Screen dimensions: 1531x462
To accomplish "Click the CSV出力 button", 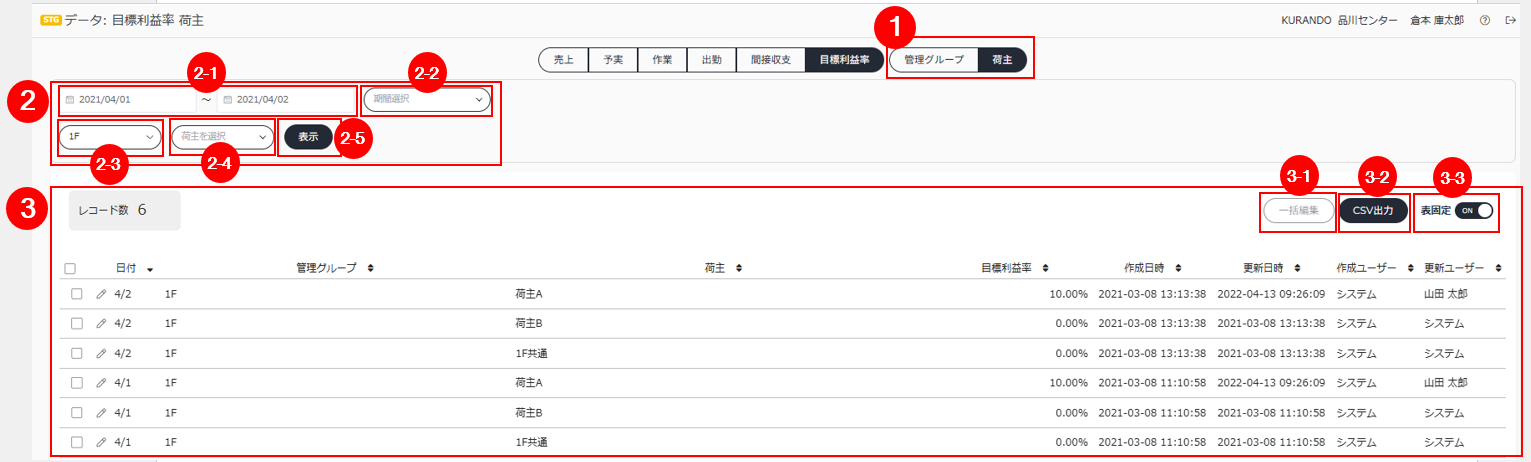I will pyautogui.click(x=1373, y=210).
